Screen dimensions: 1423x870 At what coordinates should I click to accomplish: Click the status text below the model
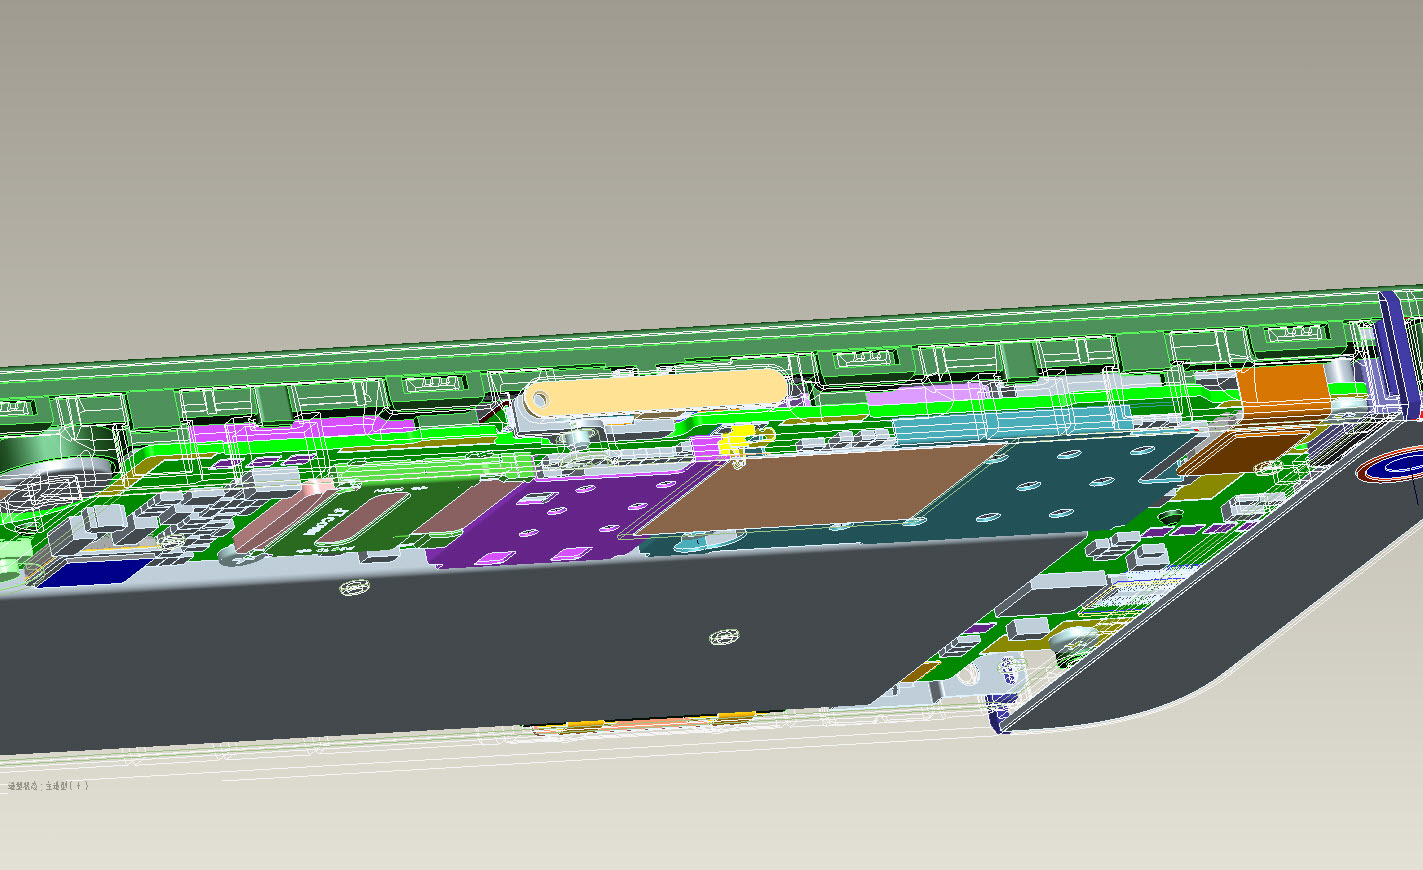(x=48, y=786)
